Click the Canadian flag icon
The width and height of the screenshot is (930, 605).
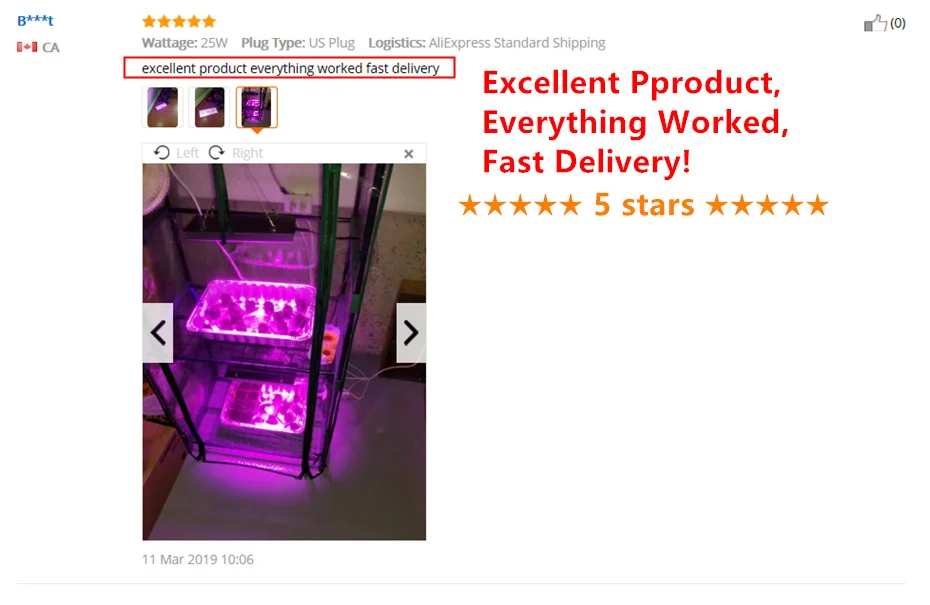click(x=27, y=47)
